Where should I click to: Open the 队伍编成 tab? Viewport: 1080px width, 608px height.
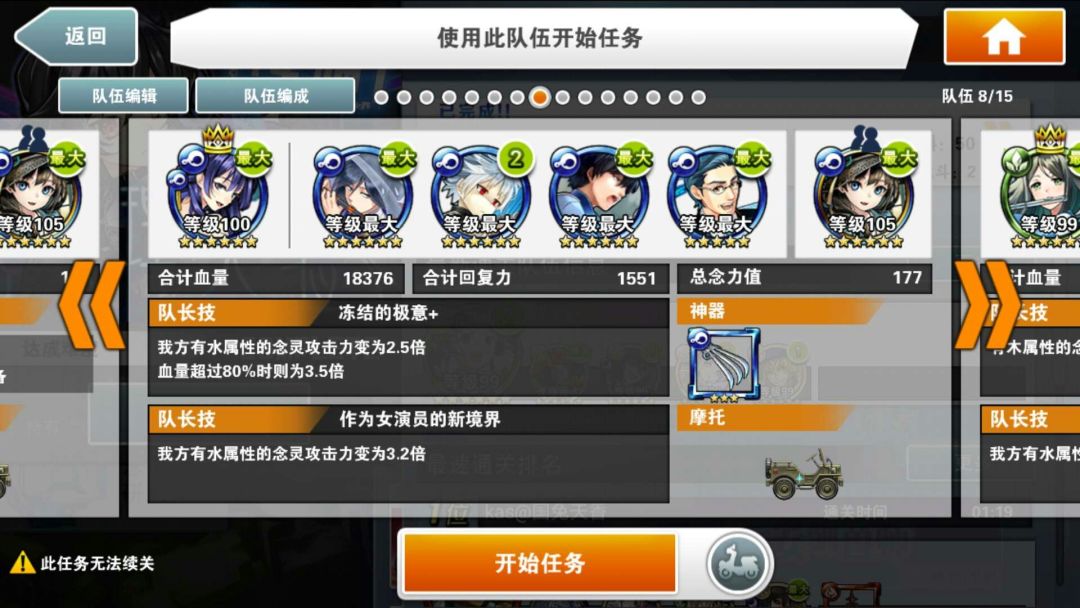click(276, 96)
